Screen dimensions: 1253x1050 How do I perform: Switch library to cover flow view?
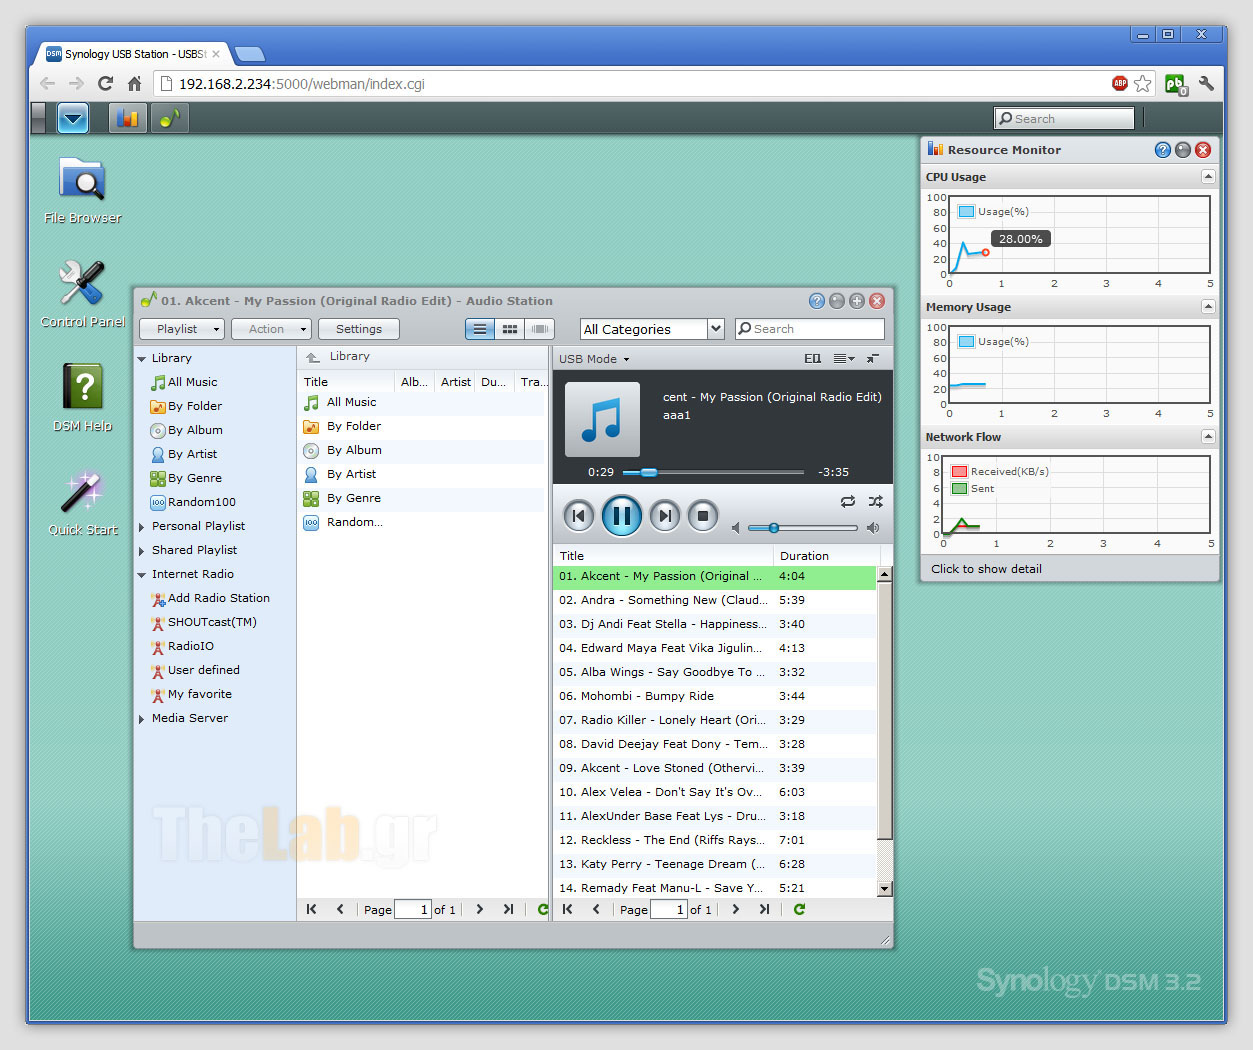pyautogui.click(x=539, y=329)
